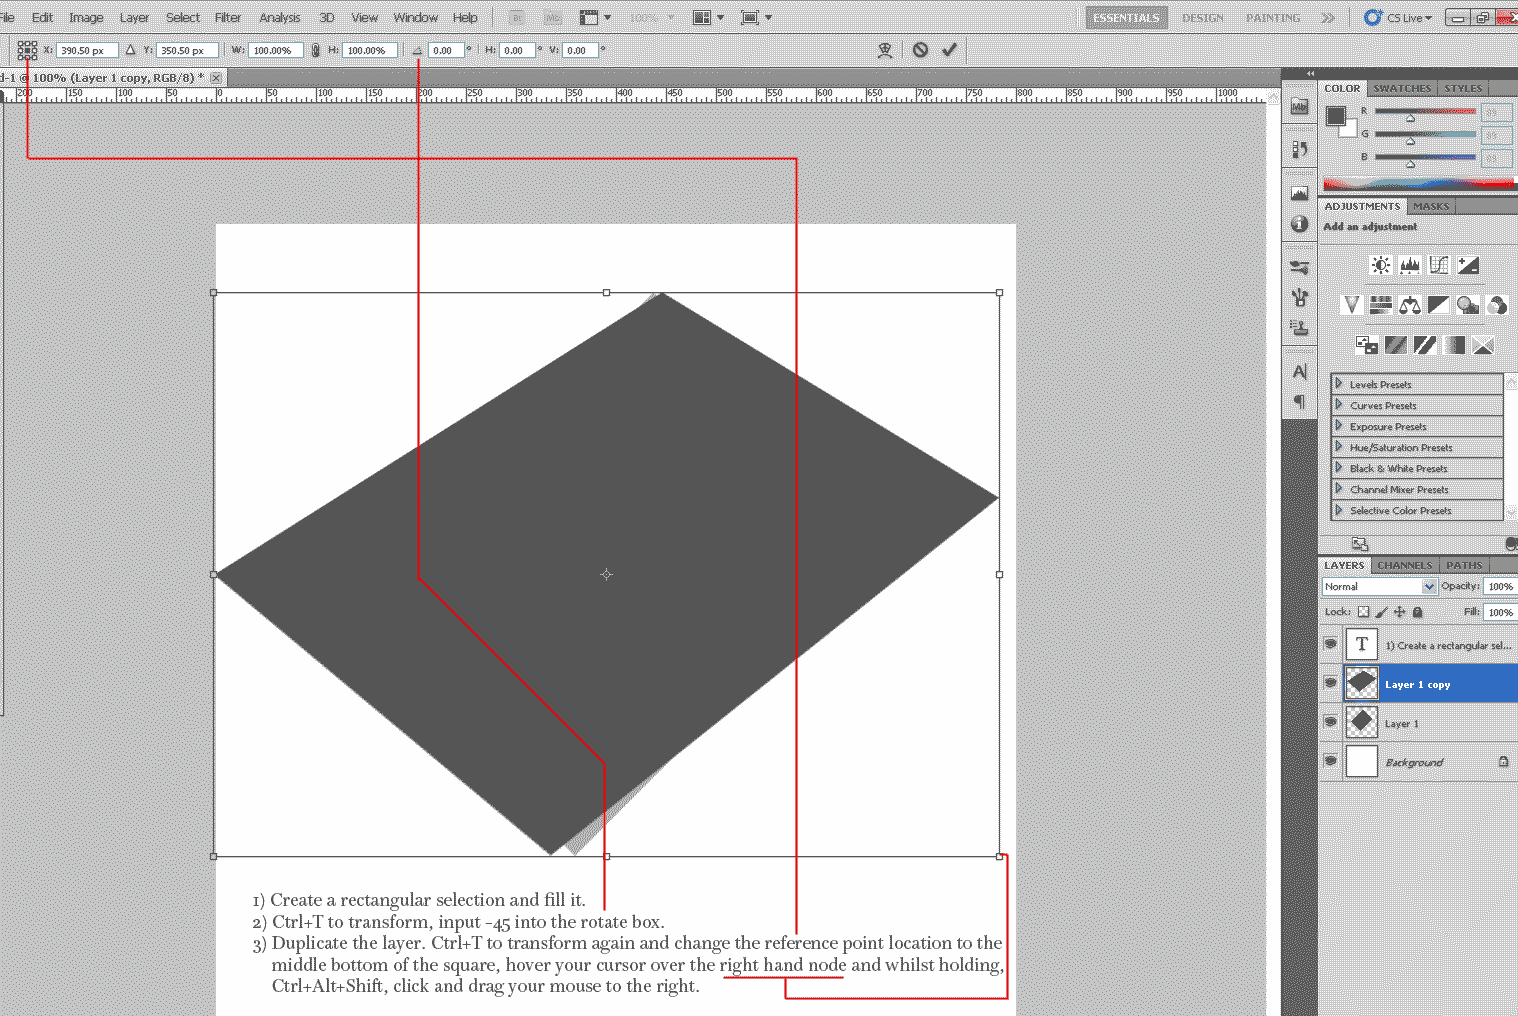This screenshot has height=1016, width=1518.
Task: Click the lock all padlock icon in Layers
Action: pyautogui.click(x=1417, y=612)
